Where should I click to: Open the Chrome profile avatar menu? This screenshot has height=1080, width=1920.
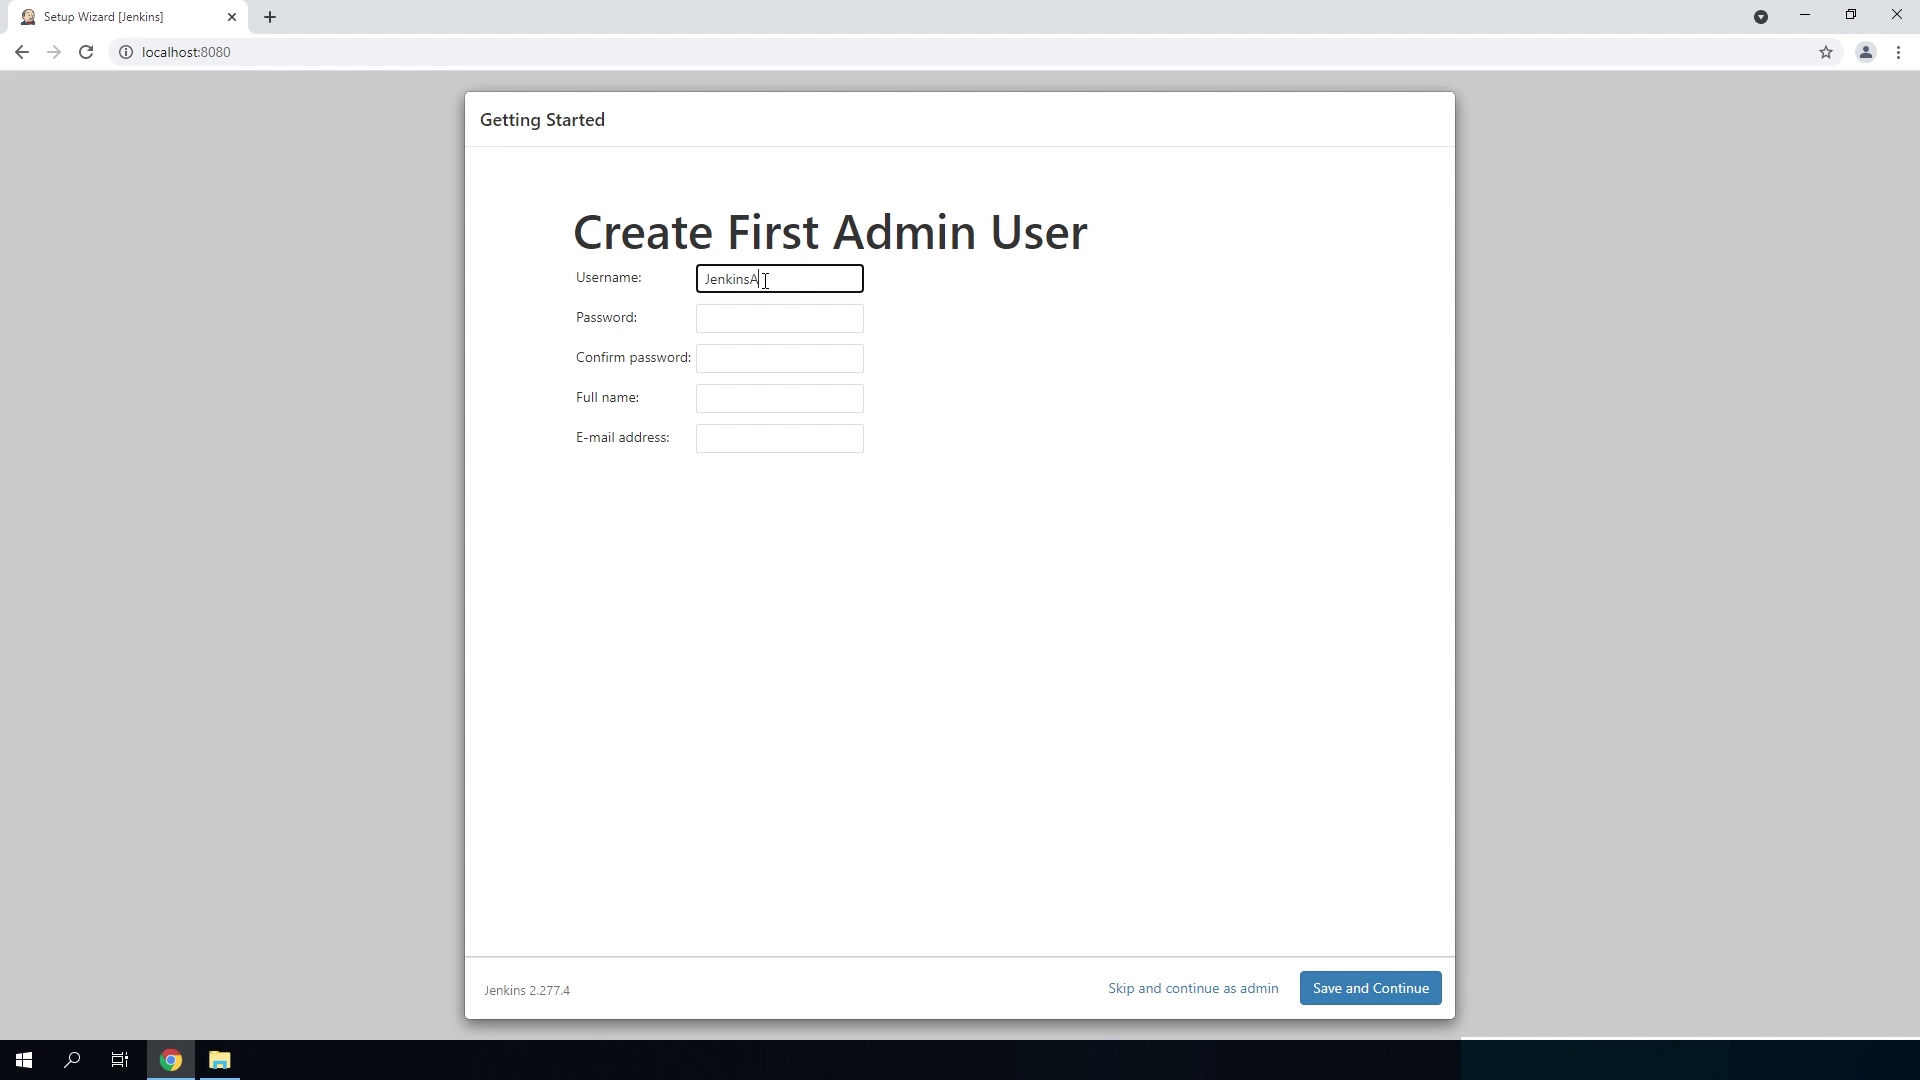point(1865,52)
